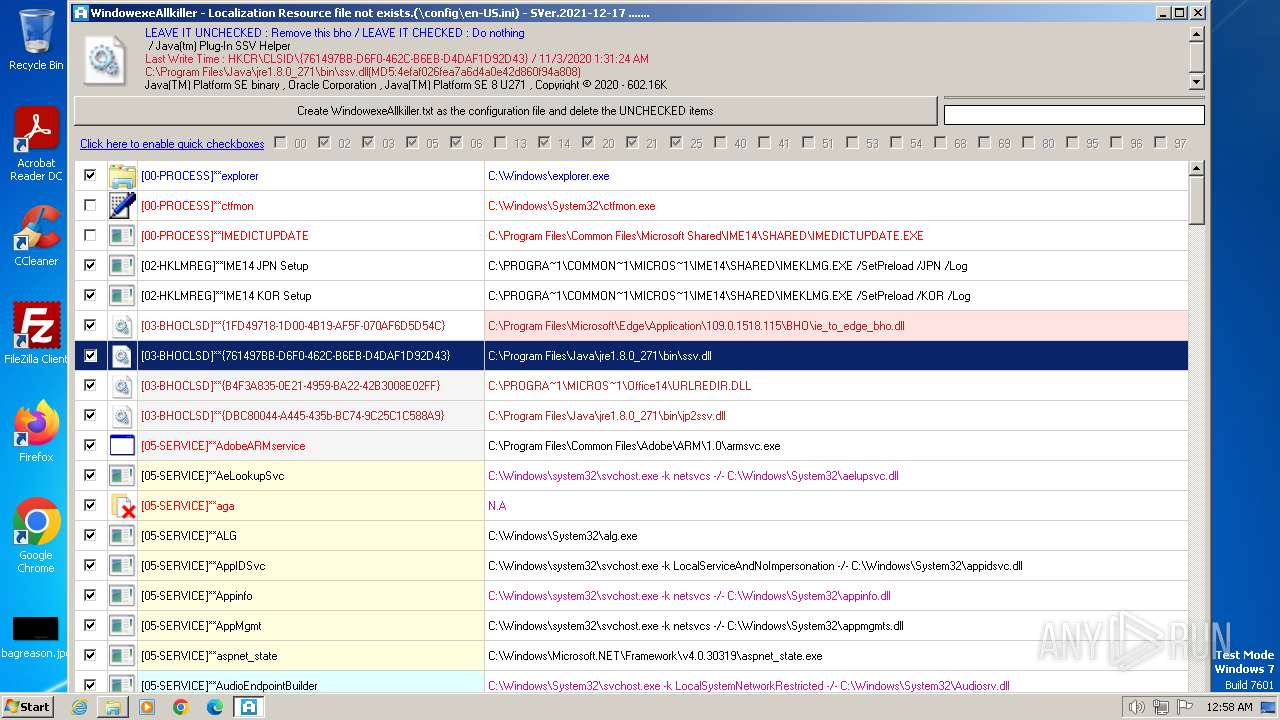Open FileZilla Client desktop shortcut

tap(36, 333)
